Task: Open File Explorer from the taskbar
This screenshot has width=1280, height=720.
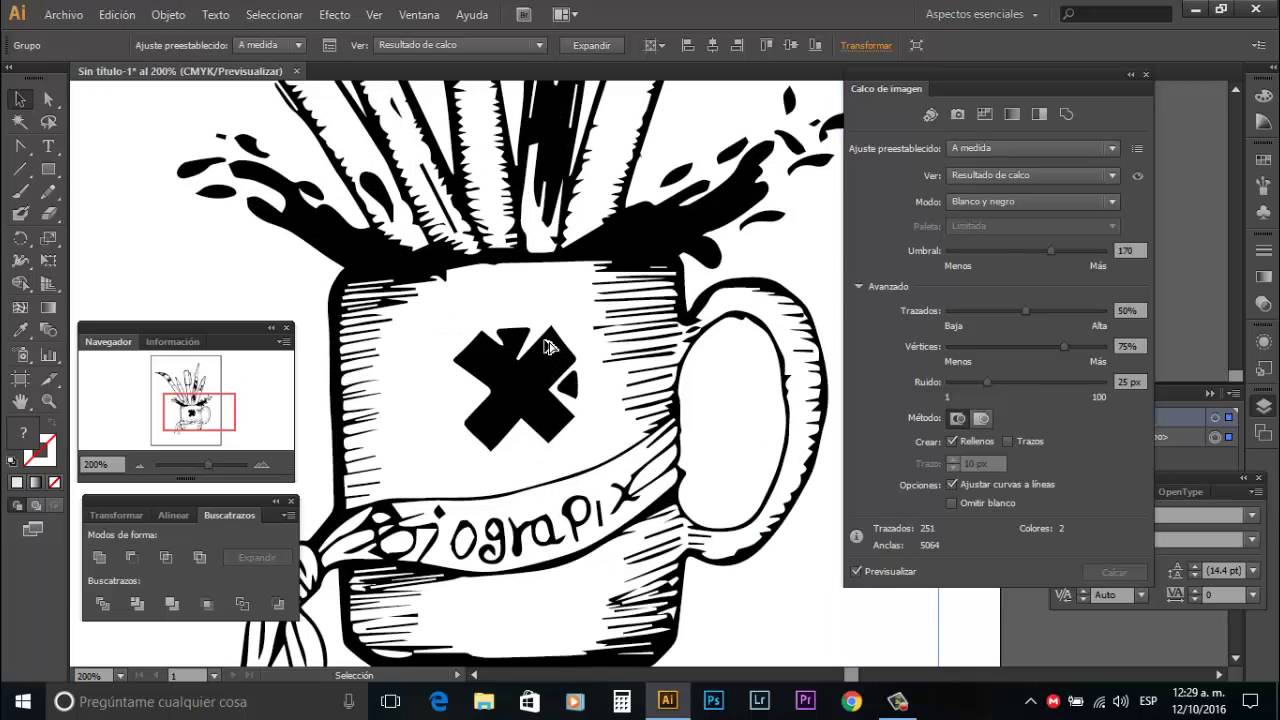Action: click(483, 701)
